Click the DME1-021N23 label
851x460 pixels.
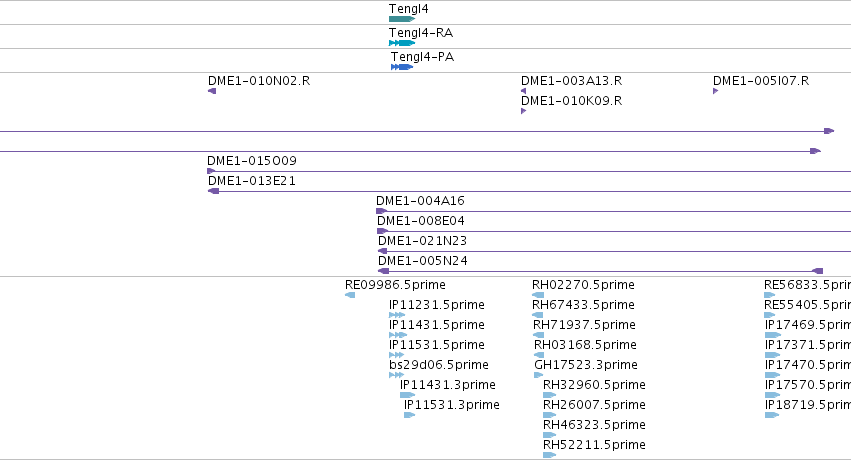pos(422,241)
